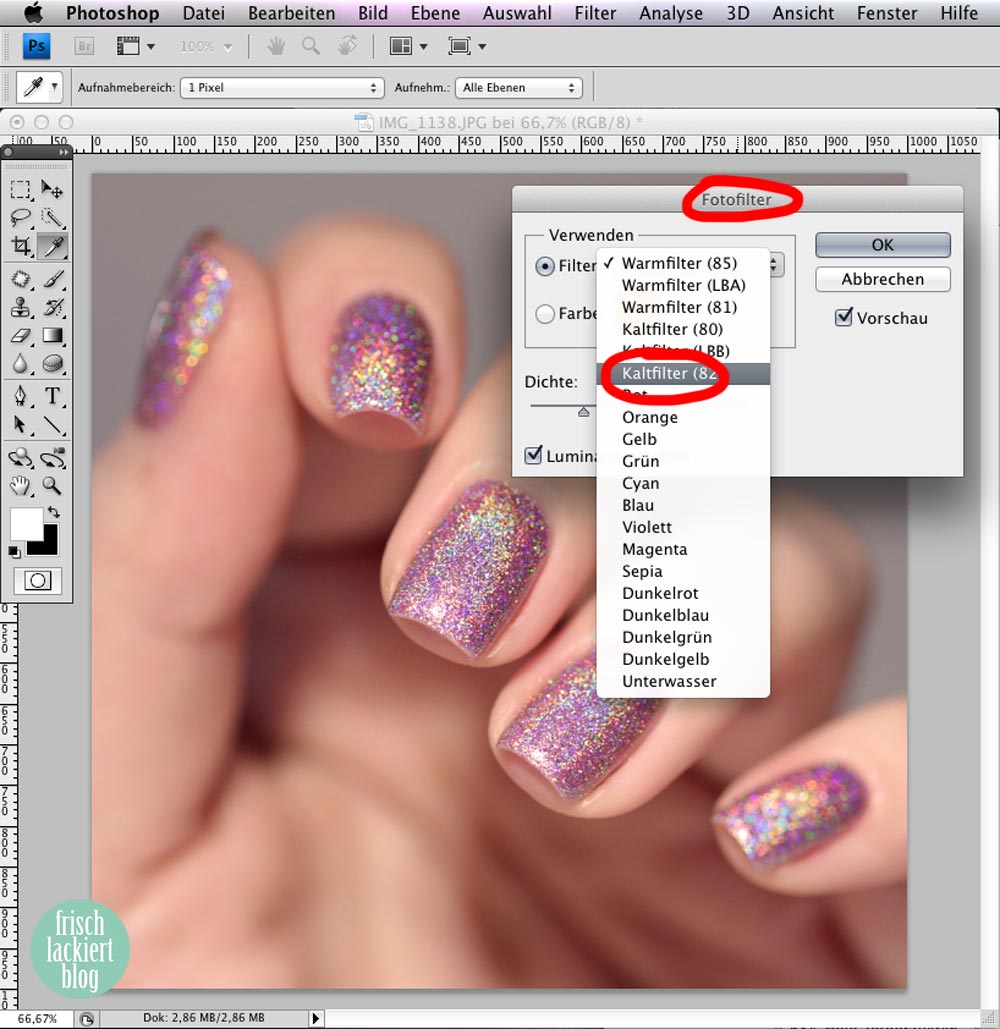Open the Apple menu
The width and height of the screenshot is (1000, 1029).
[33, 12]
